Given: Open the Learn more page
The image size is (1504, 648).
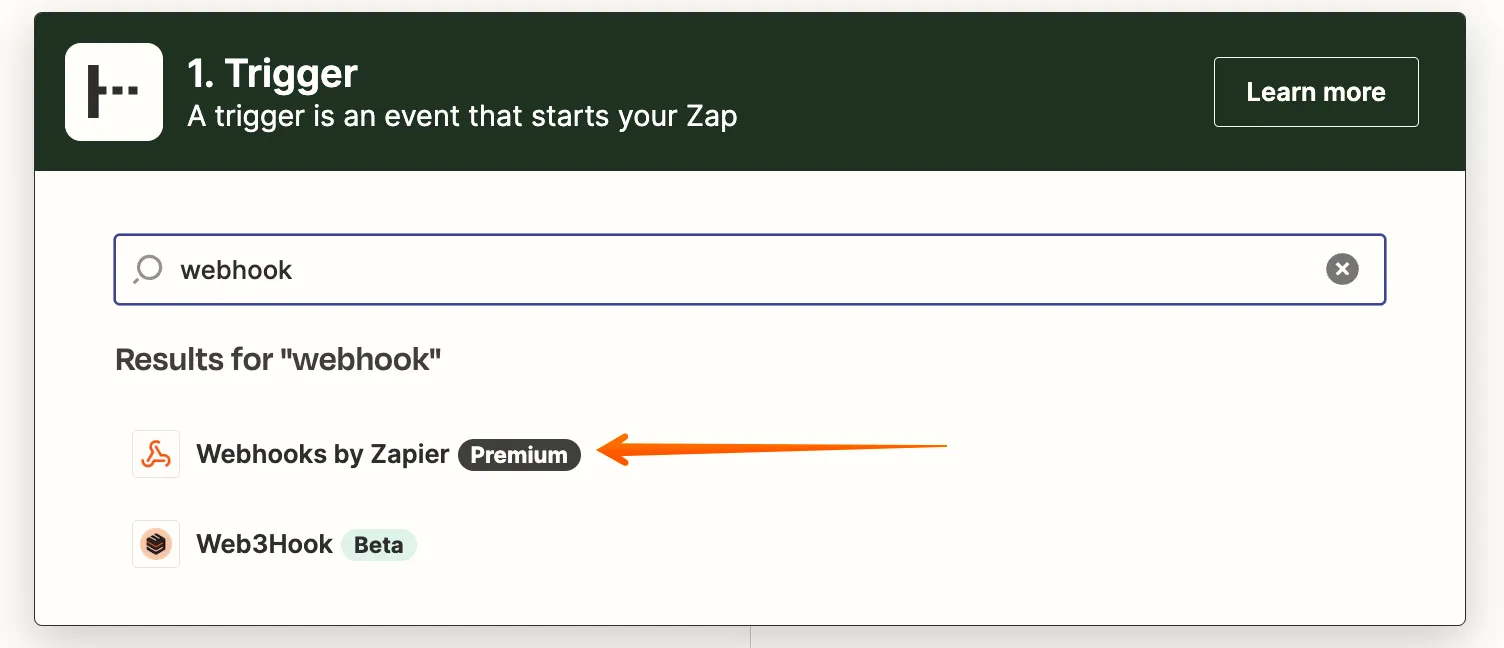Looking at the screenshot, I should [1316, 91].
